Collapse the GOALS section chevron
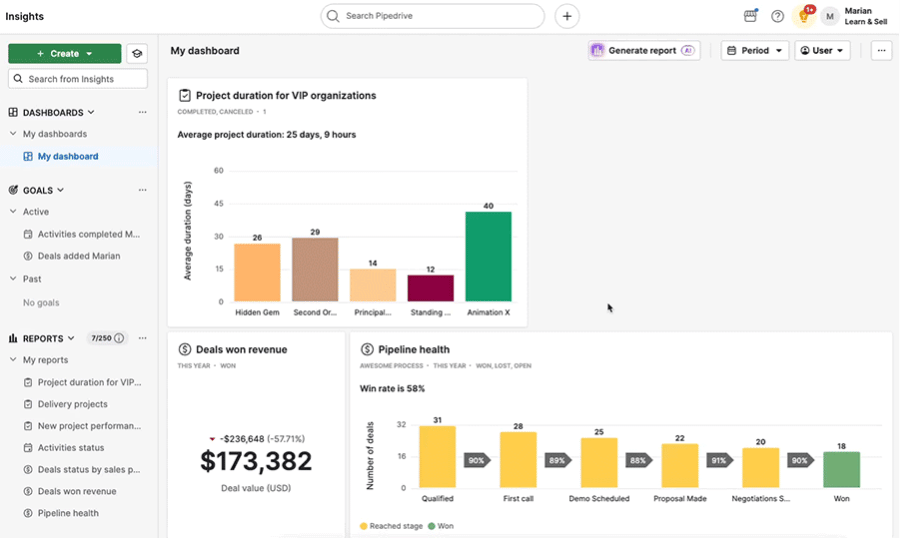Screen dimensions: 900x538 click(60, 189)
